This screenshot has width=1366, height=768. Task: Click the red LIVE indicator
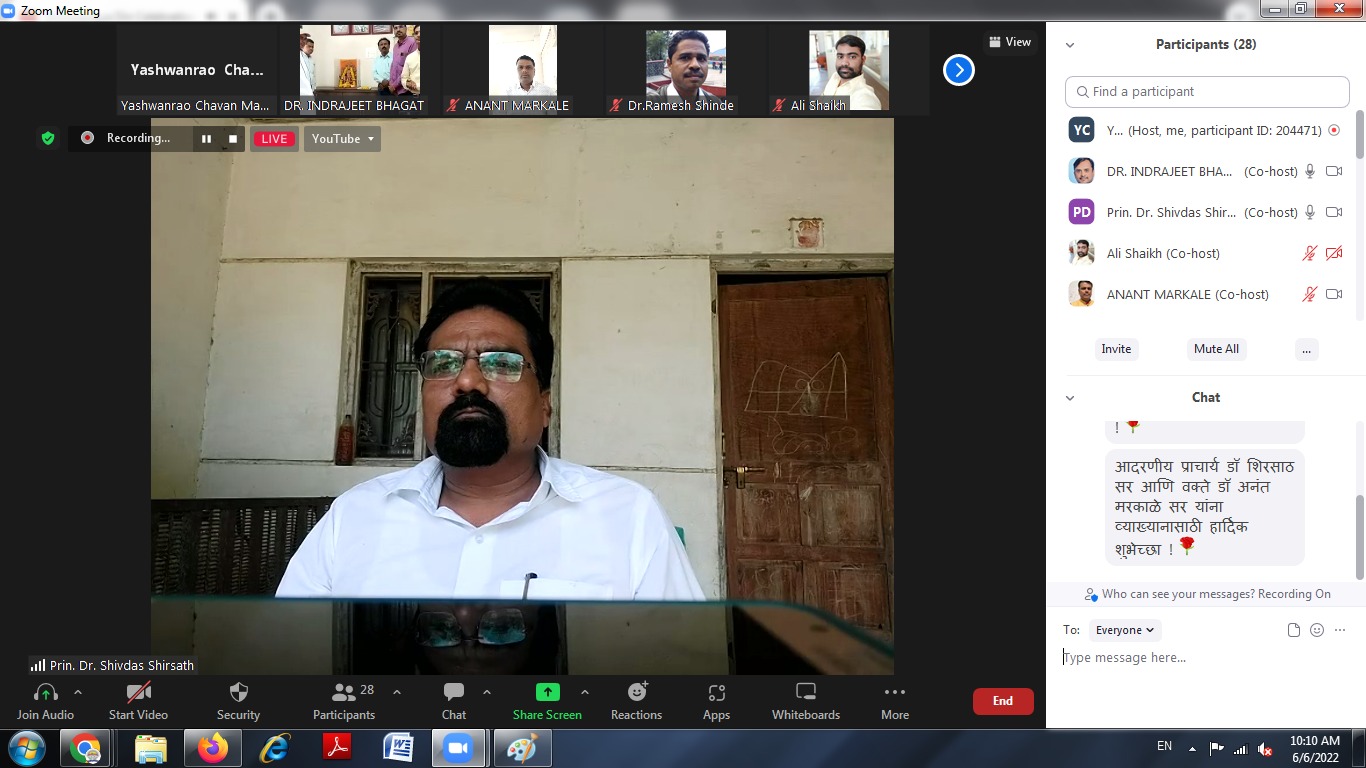pos(274,139)
